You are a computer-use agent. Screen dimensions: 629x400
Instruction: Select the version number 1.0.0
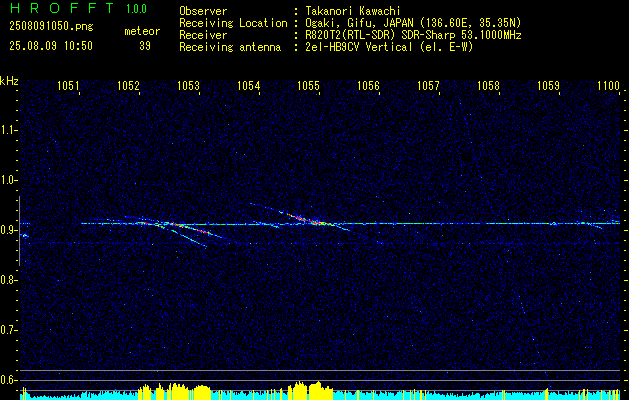click(136, 8)
